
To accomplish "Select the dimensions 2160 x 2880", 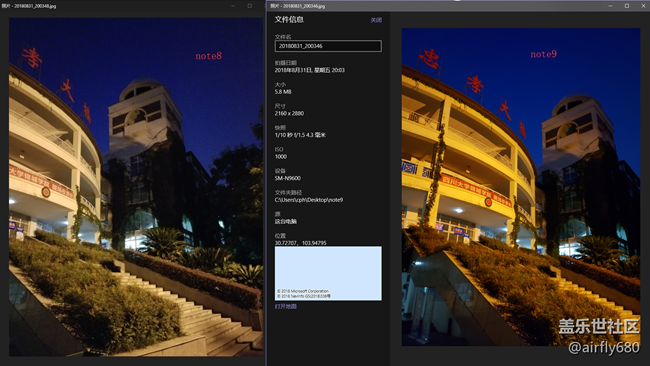I will pos(289,113).
